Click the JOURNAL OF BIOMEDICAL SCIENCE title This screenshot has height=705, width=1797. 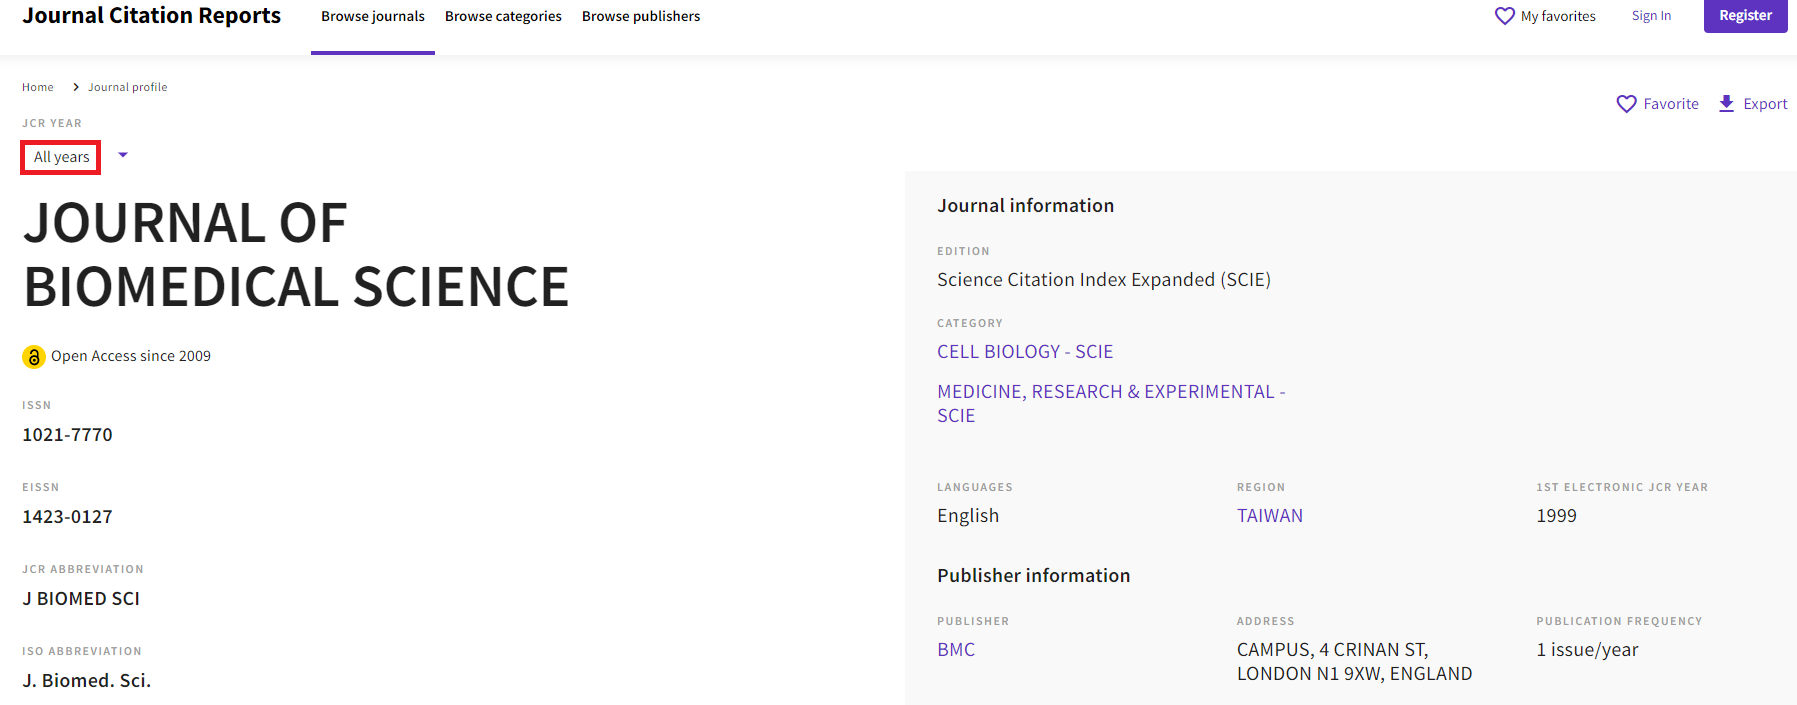click(x=296, y=255)
